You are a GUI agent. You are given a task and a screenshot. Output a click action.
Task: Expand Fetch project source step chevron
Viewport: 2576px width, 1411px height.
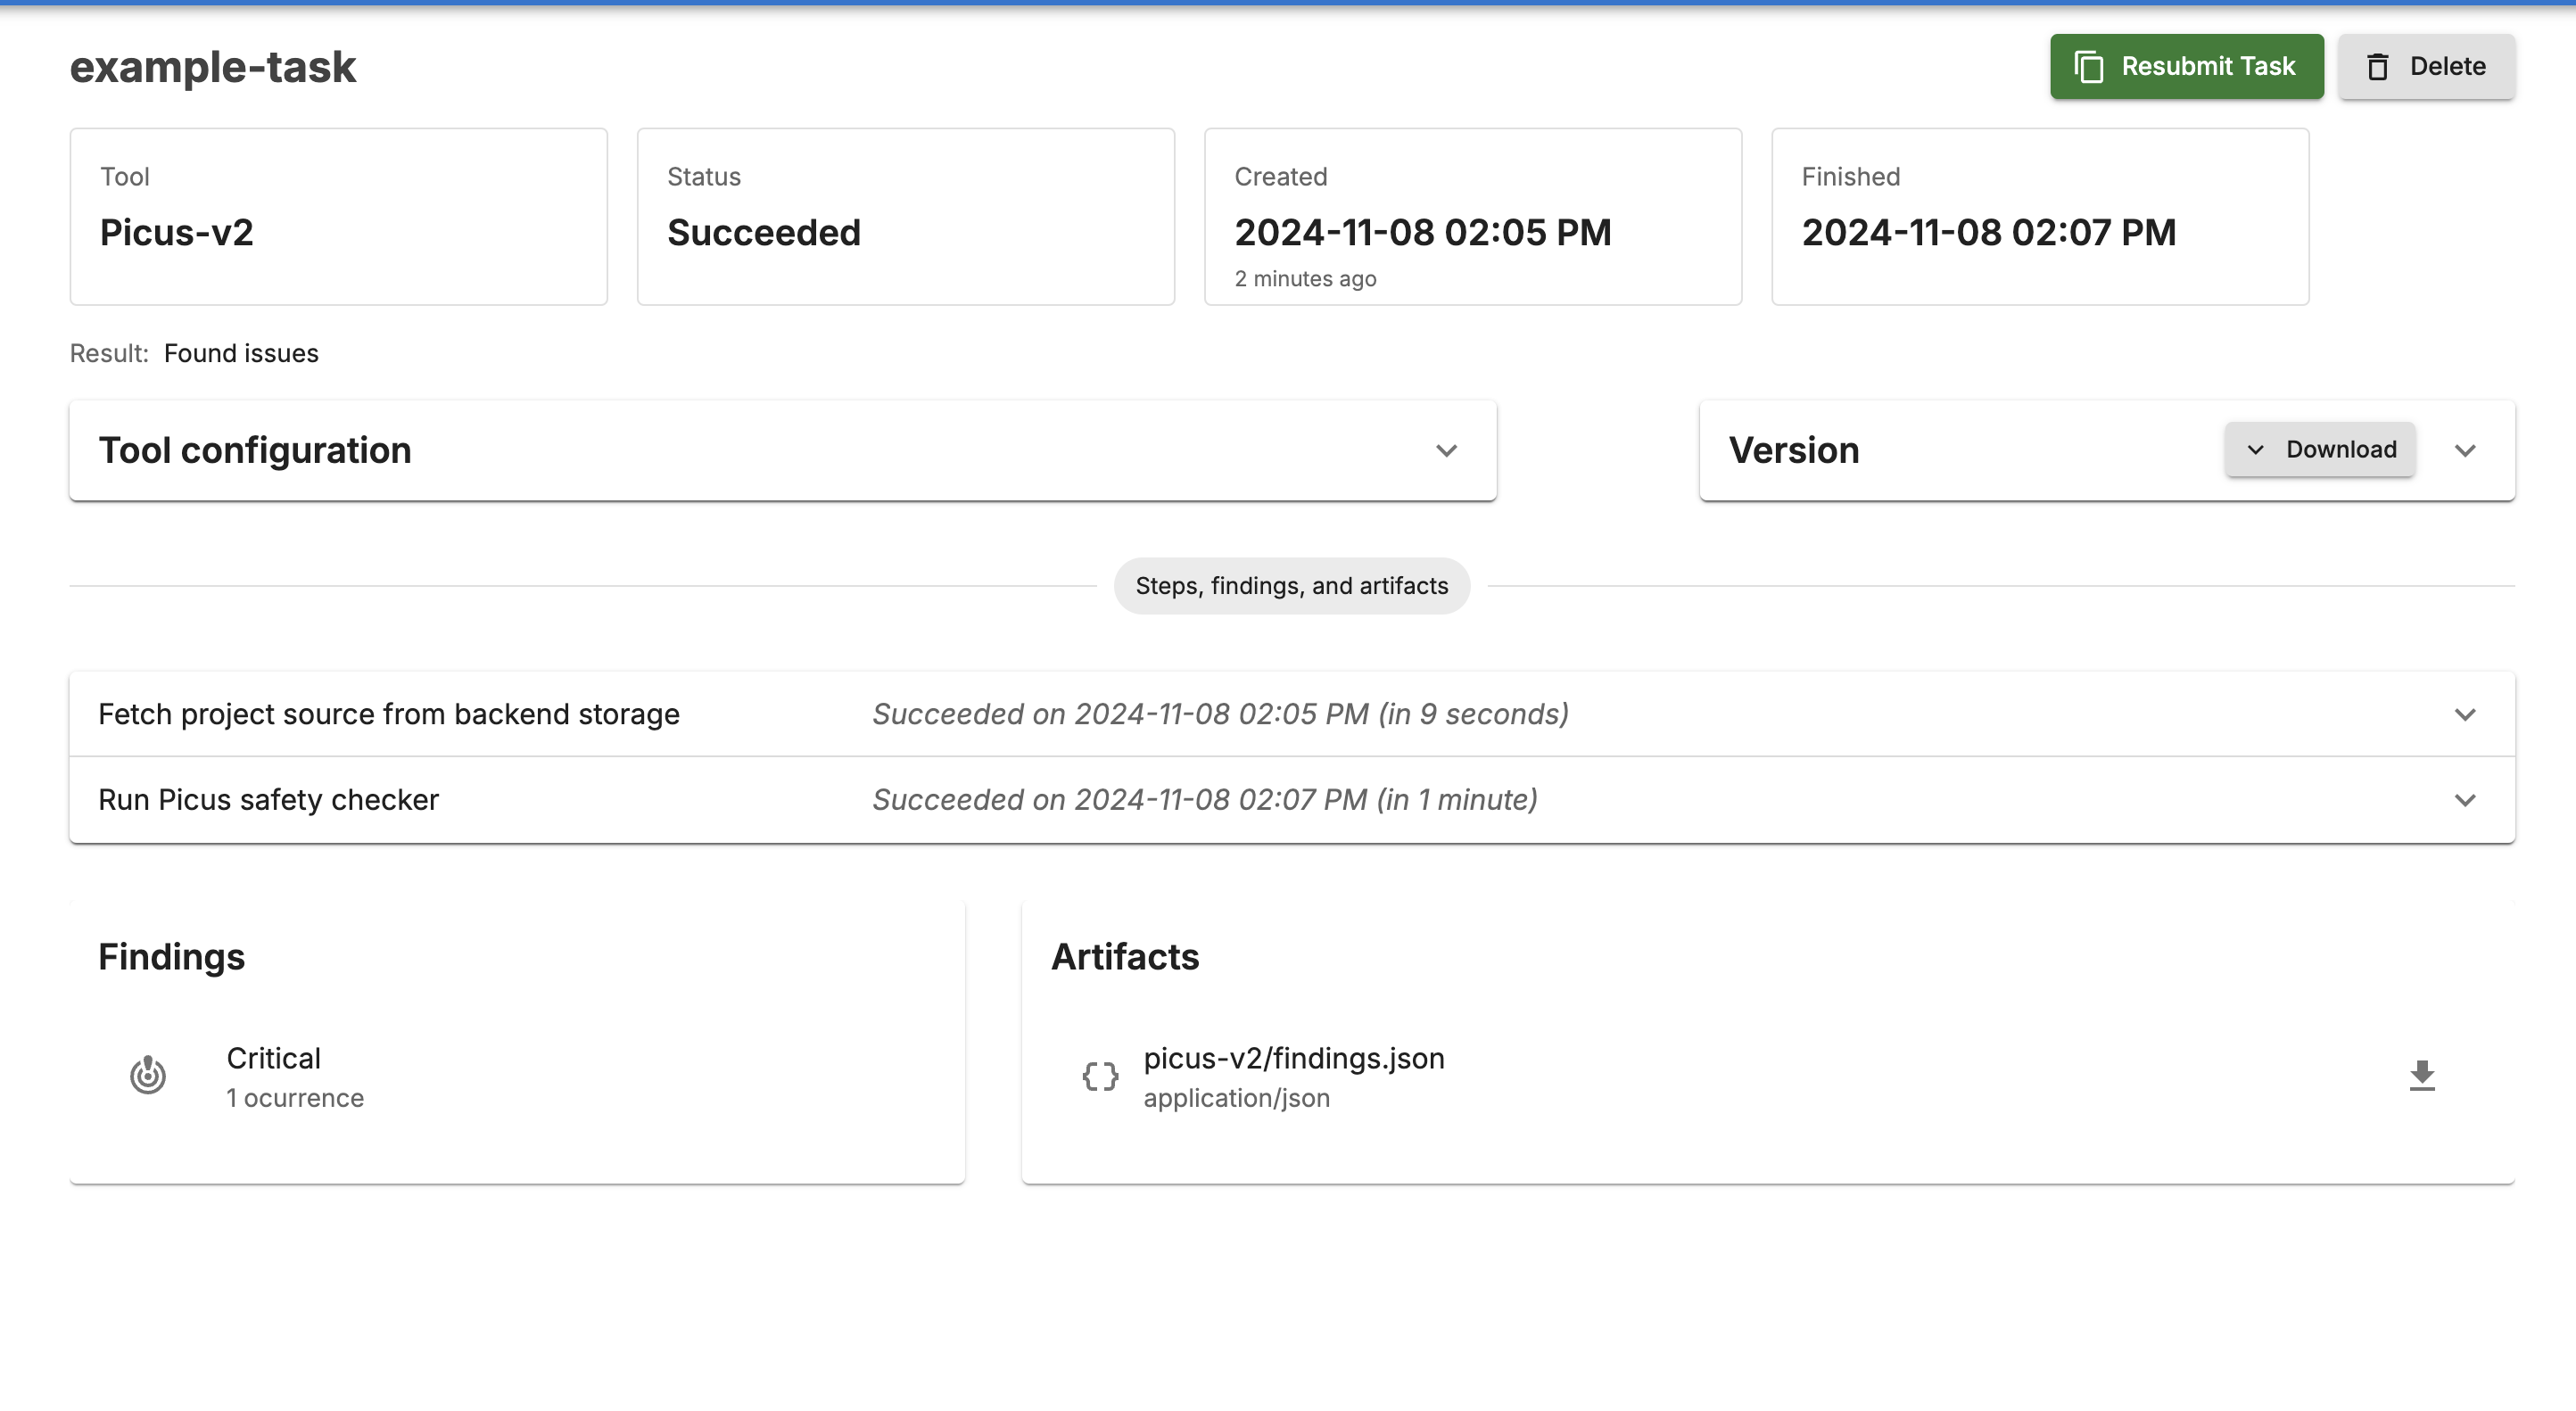click(x=2465, y=715)
